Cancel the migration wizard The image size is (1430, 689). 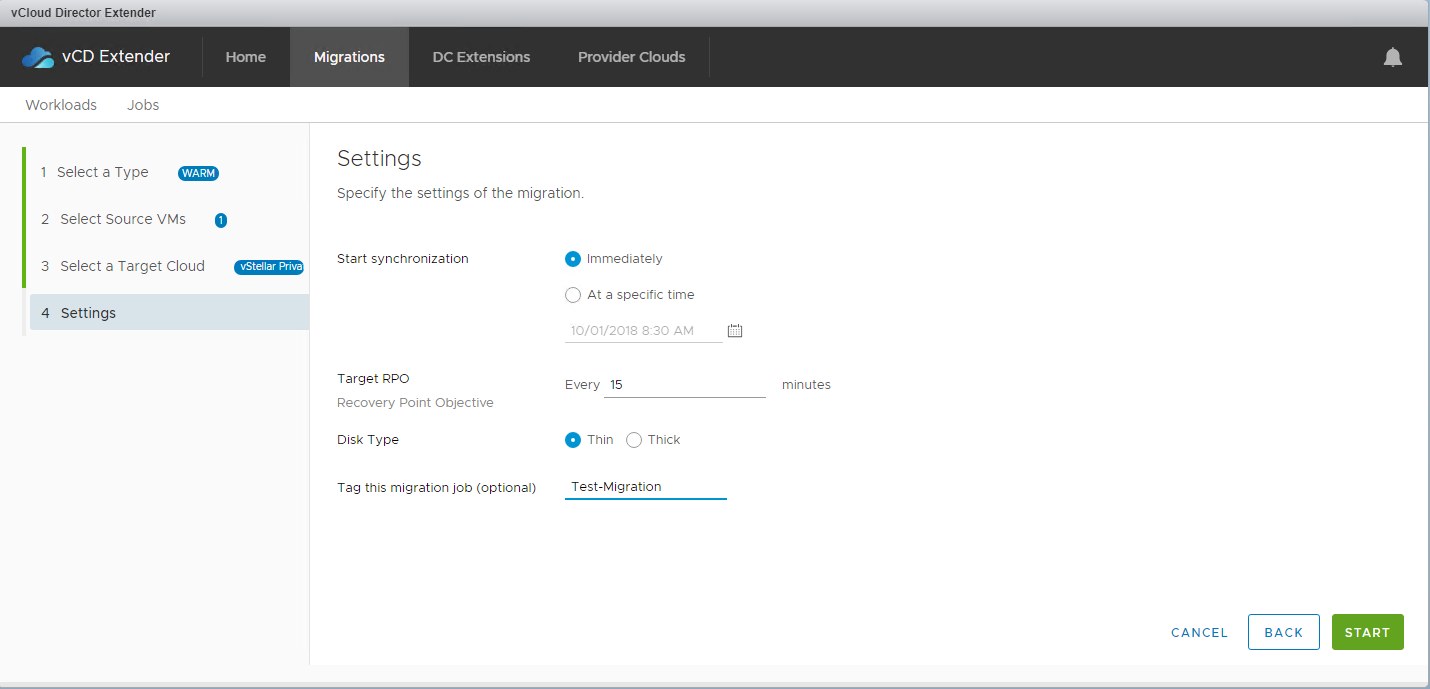click(1199, 632)
